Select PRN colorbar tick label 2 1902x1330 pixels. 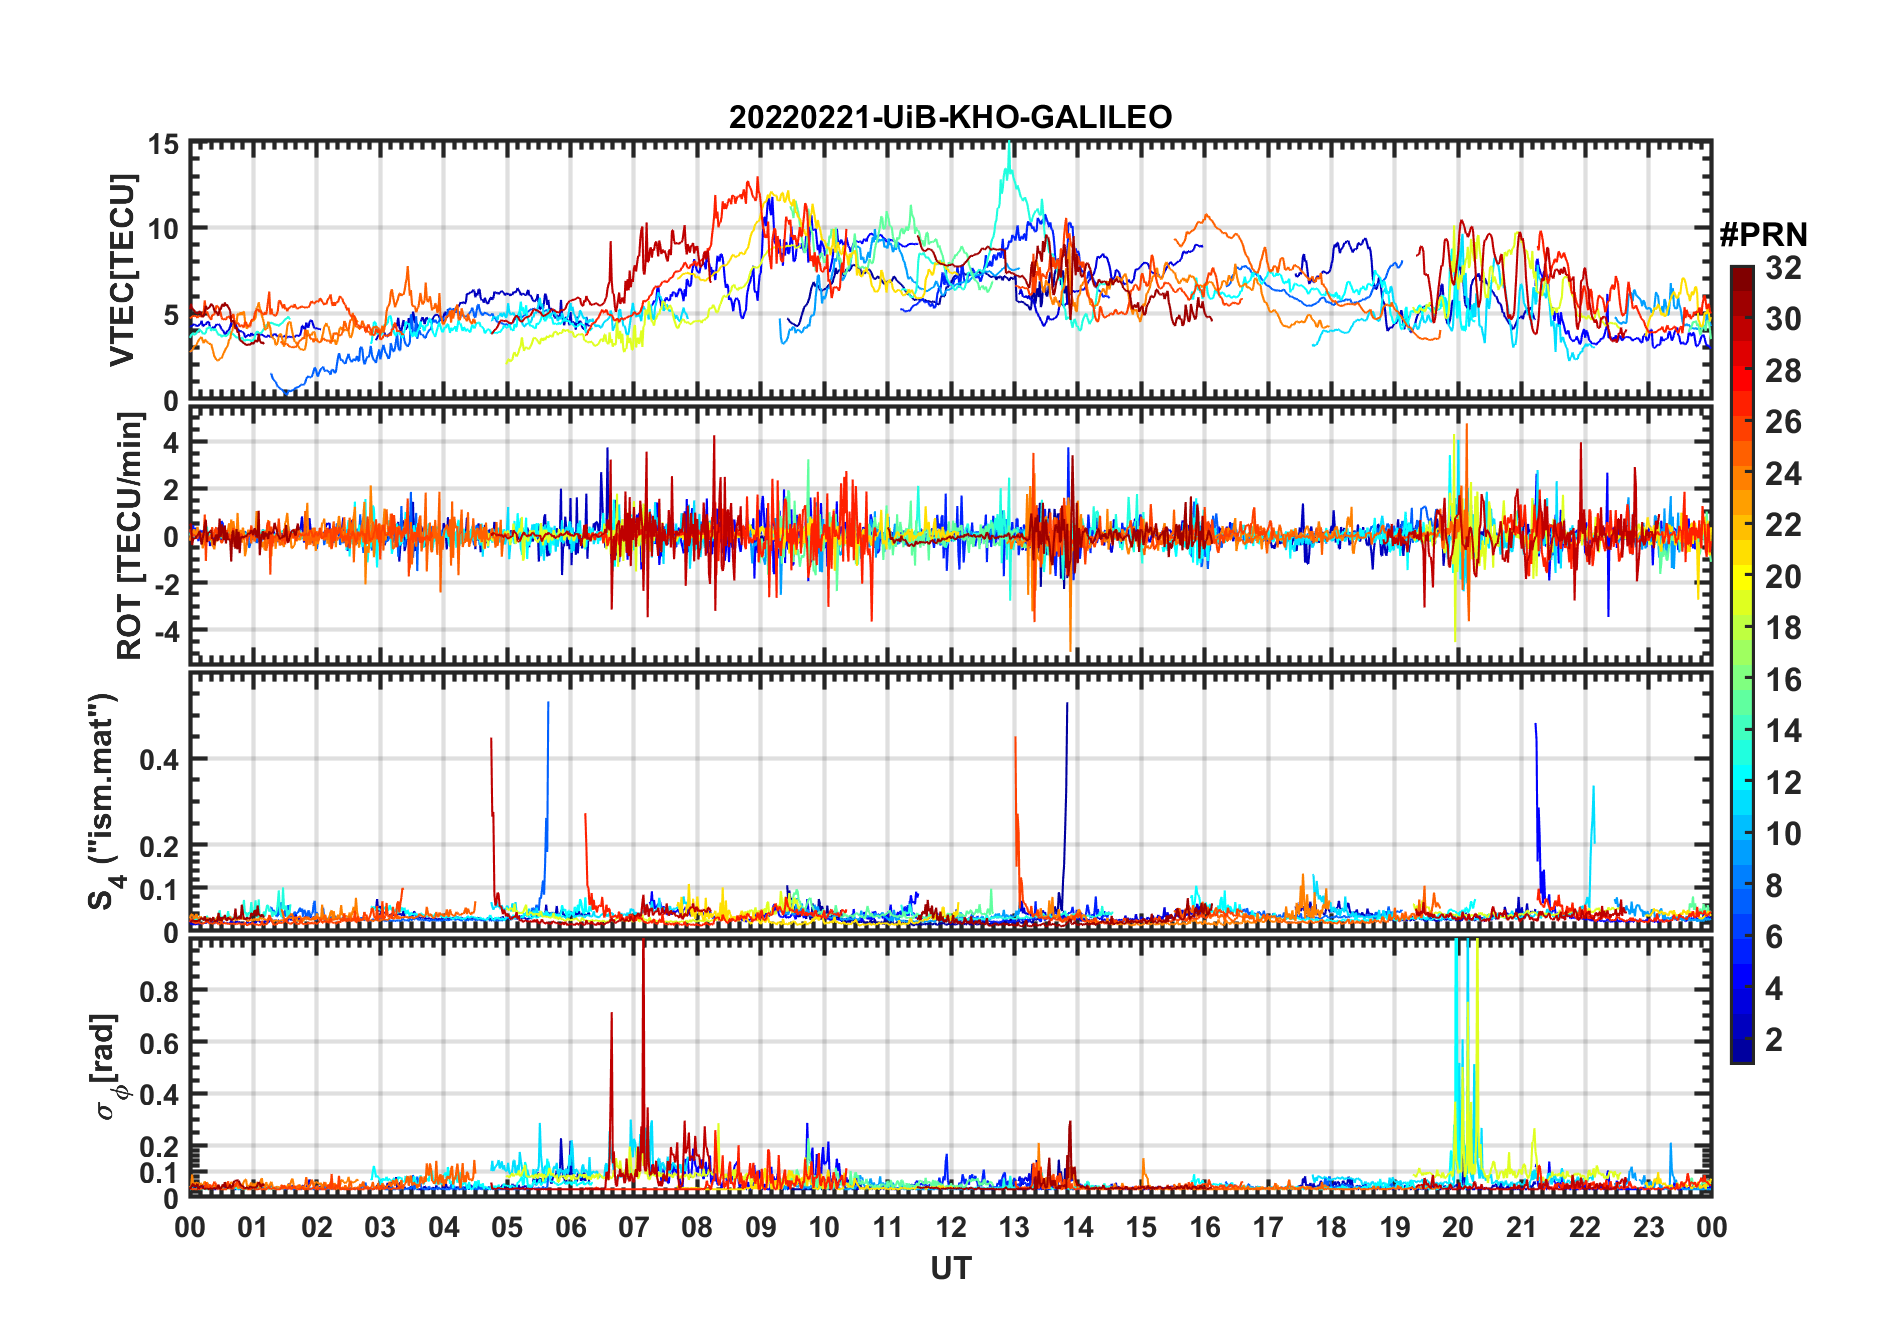point(1774,1040)
